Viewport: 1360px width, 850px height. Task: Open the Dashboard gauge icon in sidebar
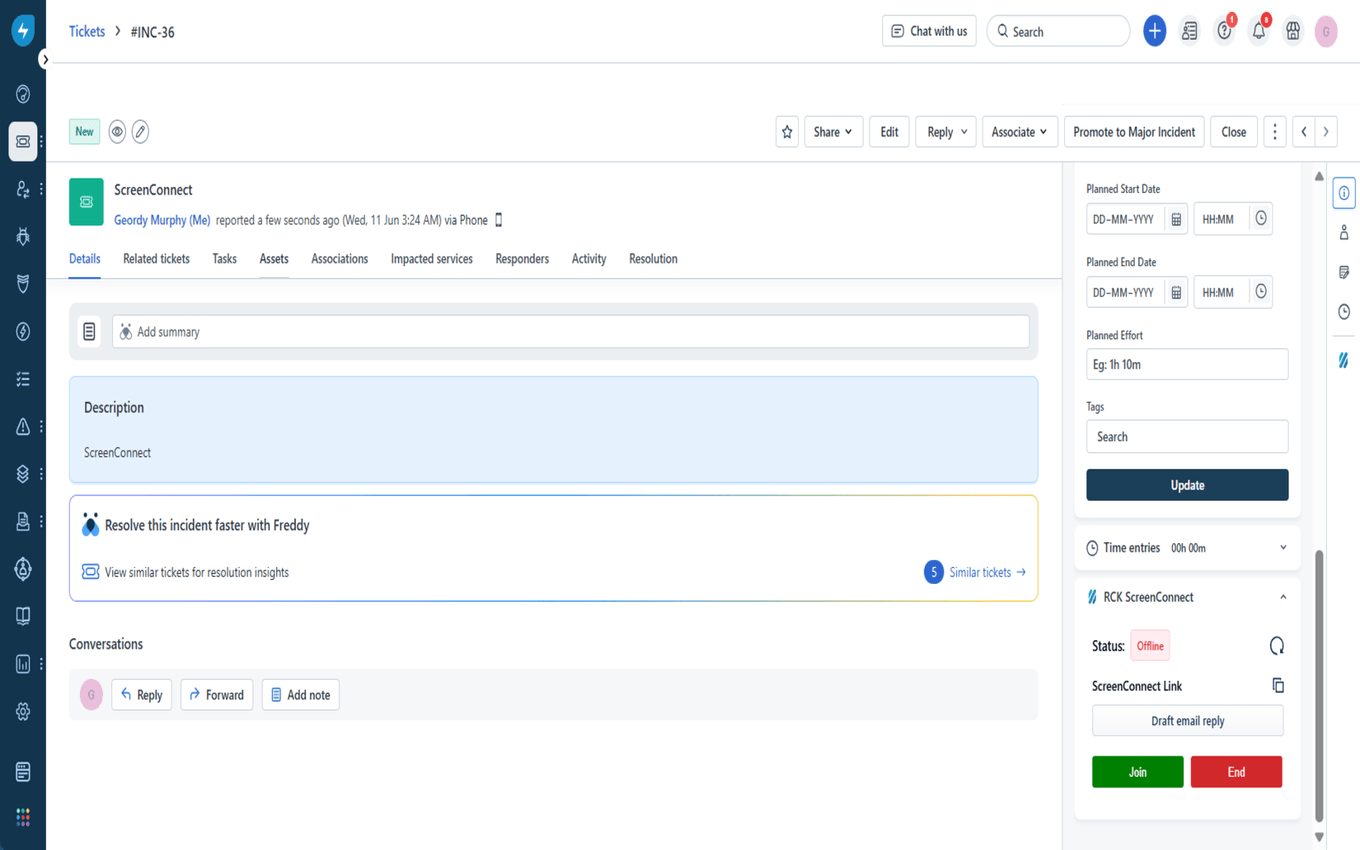[x=23, y=94]
